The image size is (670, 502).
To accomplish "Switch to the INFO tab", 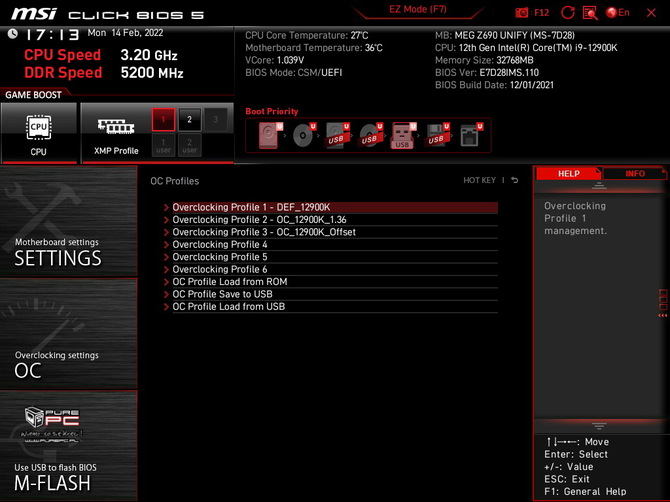I will pyautogui.click(x=635, y=173).
